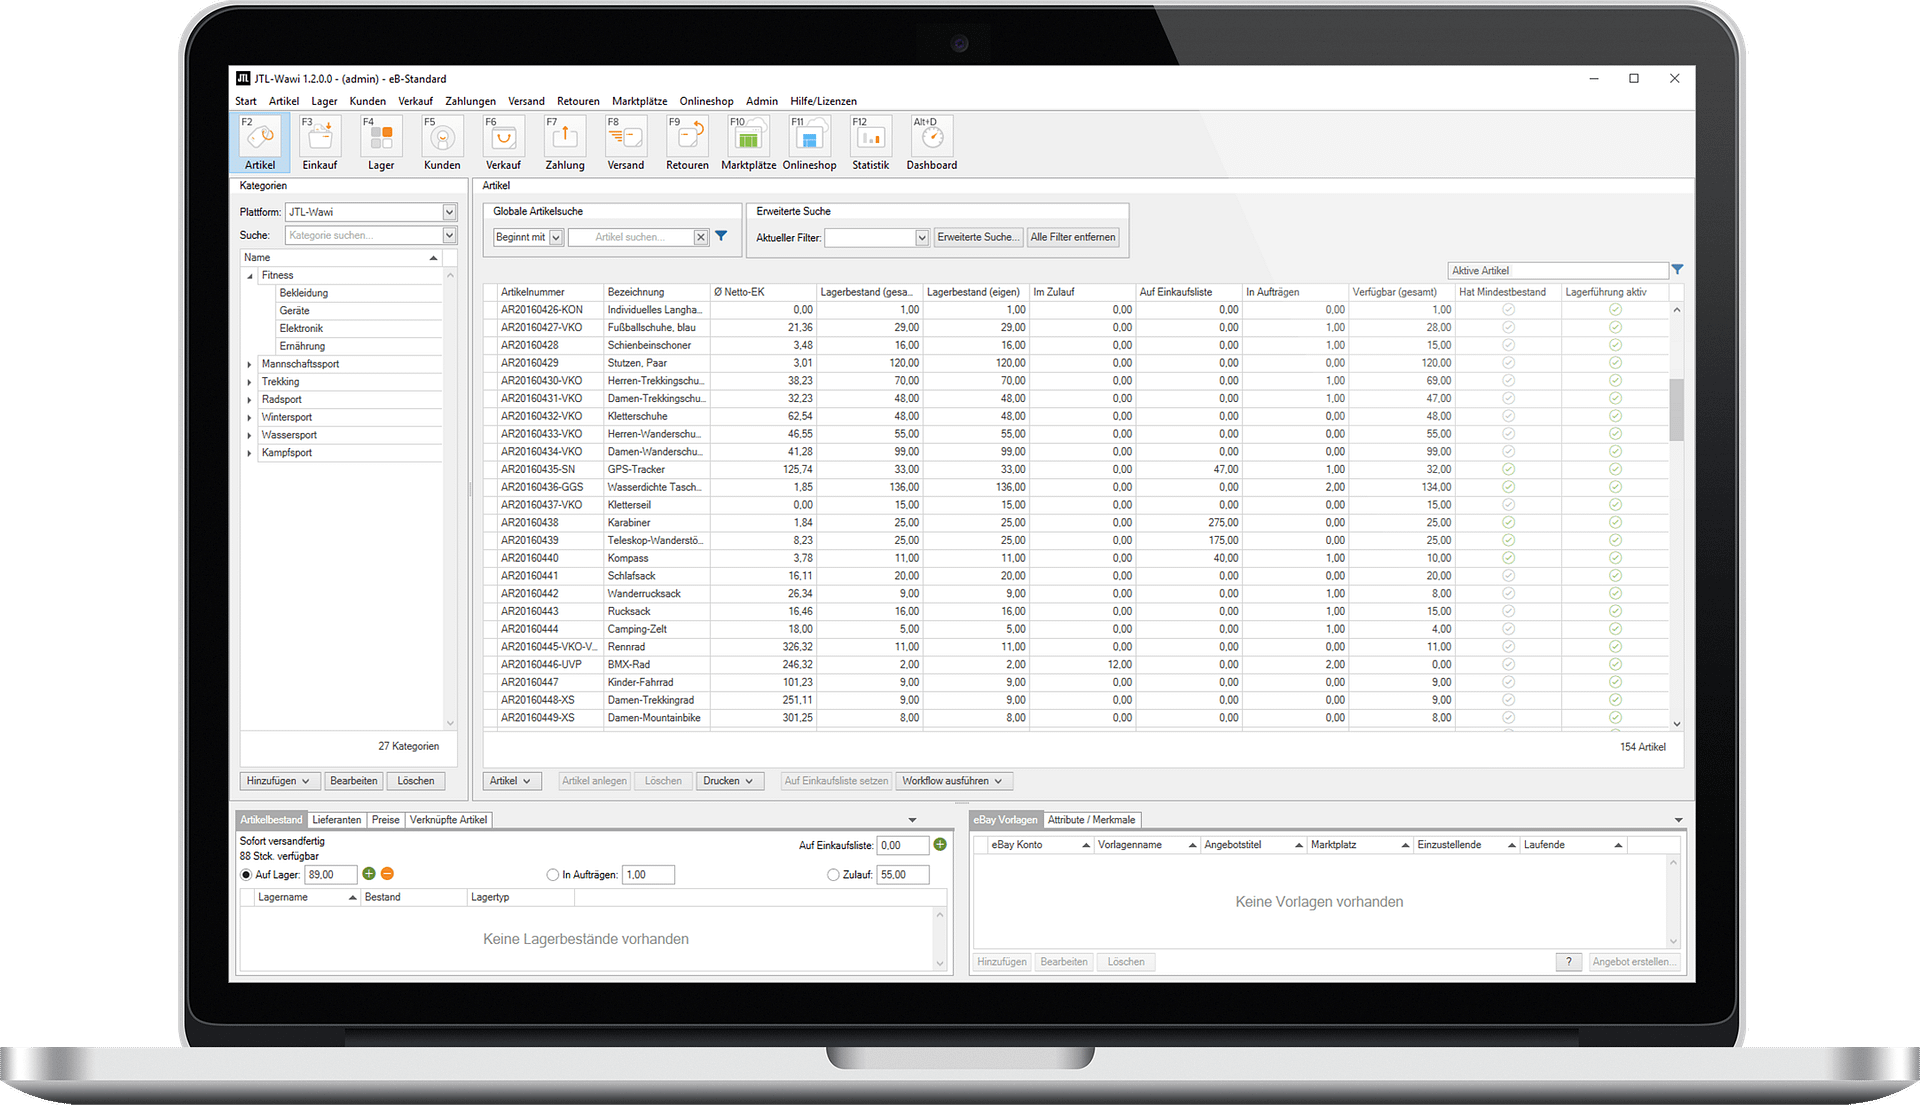Toggle Lagerführung aktiv for BMX-Rad row
The height and width of the screenshot is (1105, 1920).
tap(1615, 664)
